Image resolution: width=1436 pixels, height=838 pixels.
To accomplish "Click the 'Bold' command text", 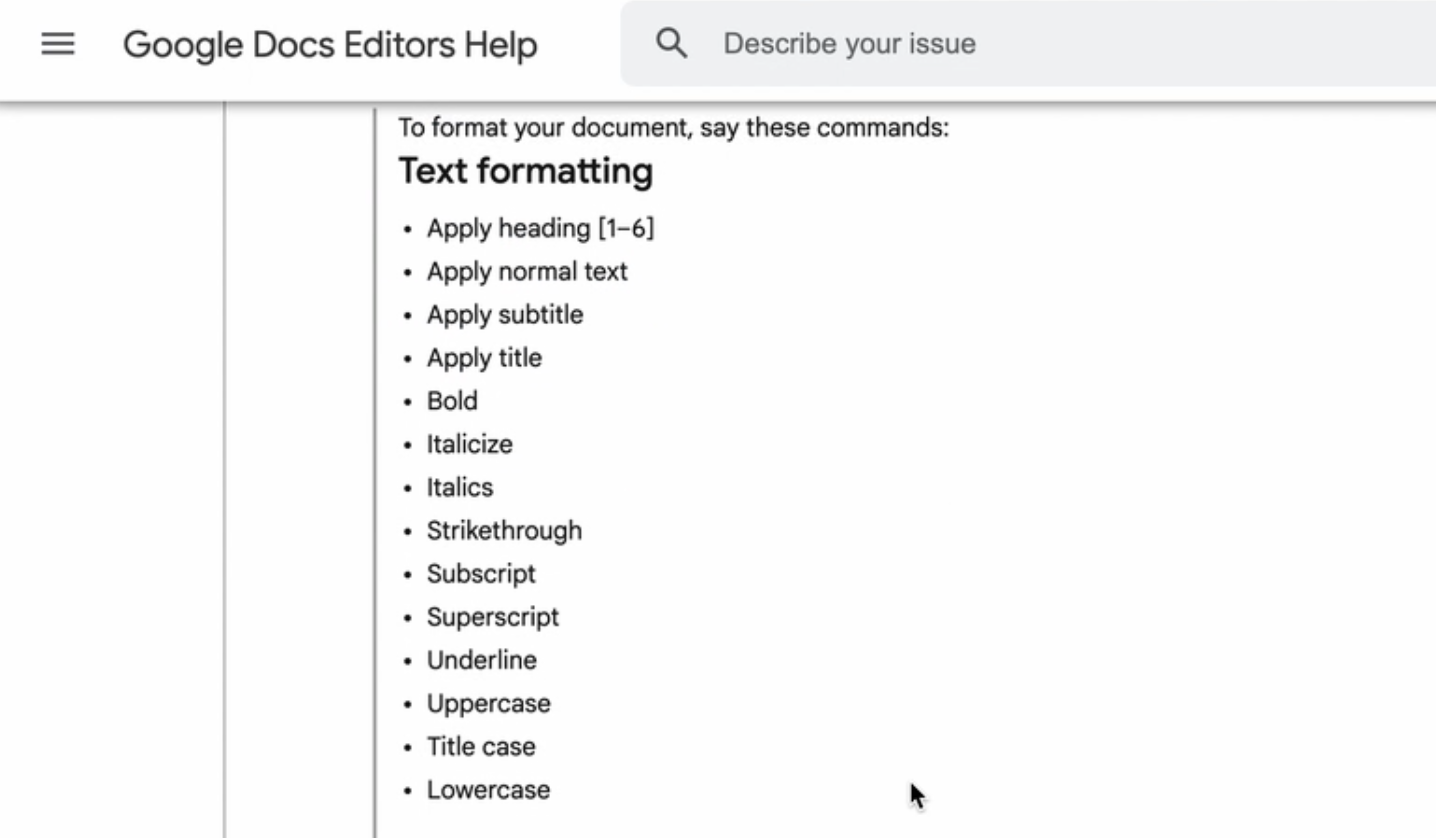I will [452, 400].
